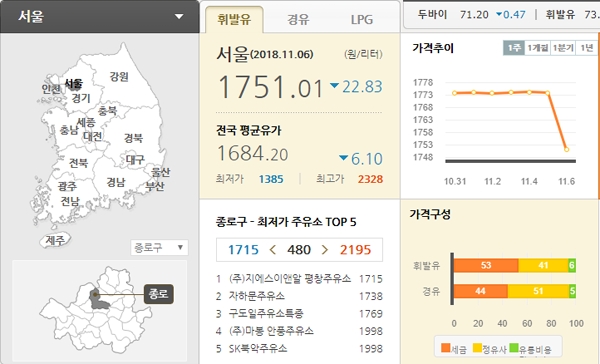Click the 가격구성 heading
The width and height of the screenshot is (600, 364).
[430, 214]
